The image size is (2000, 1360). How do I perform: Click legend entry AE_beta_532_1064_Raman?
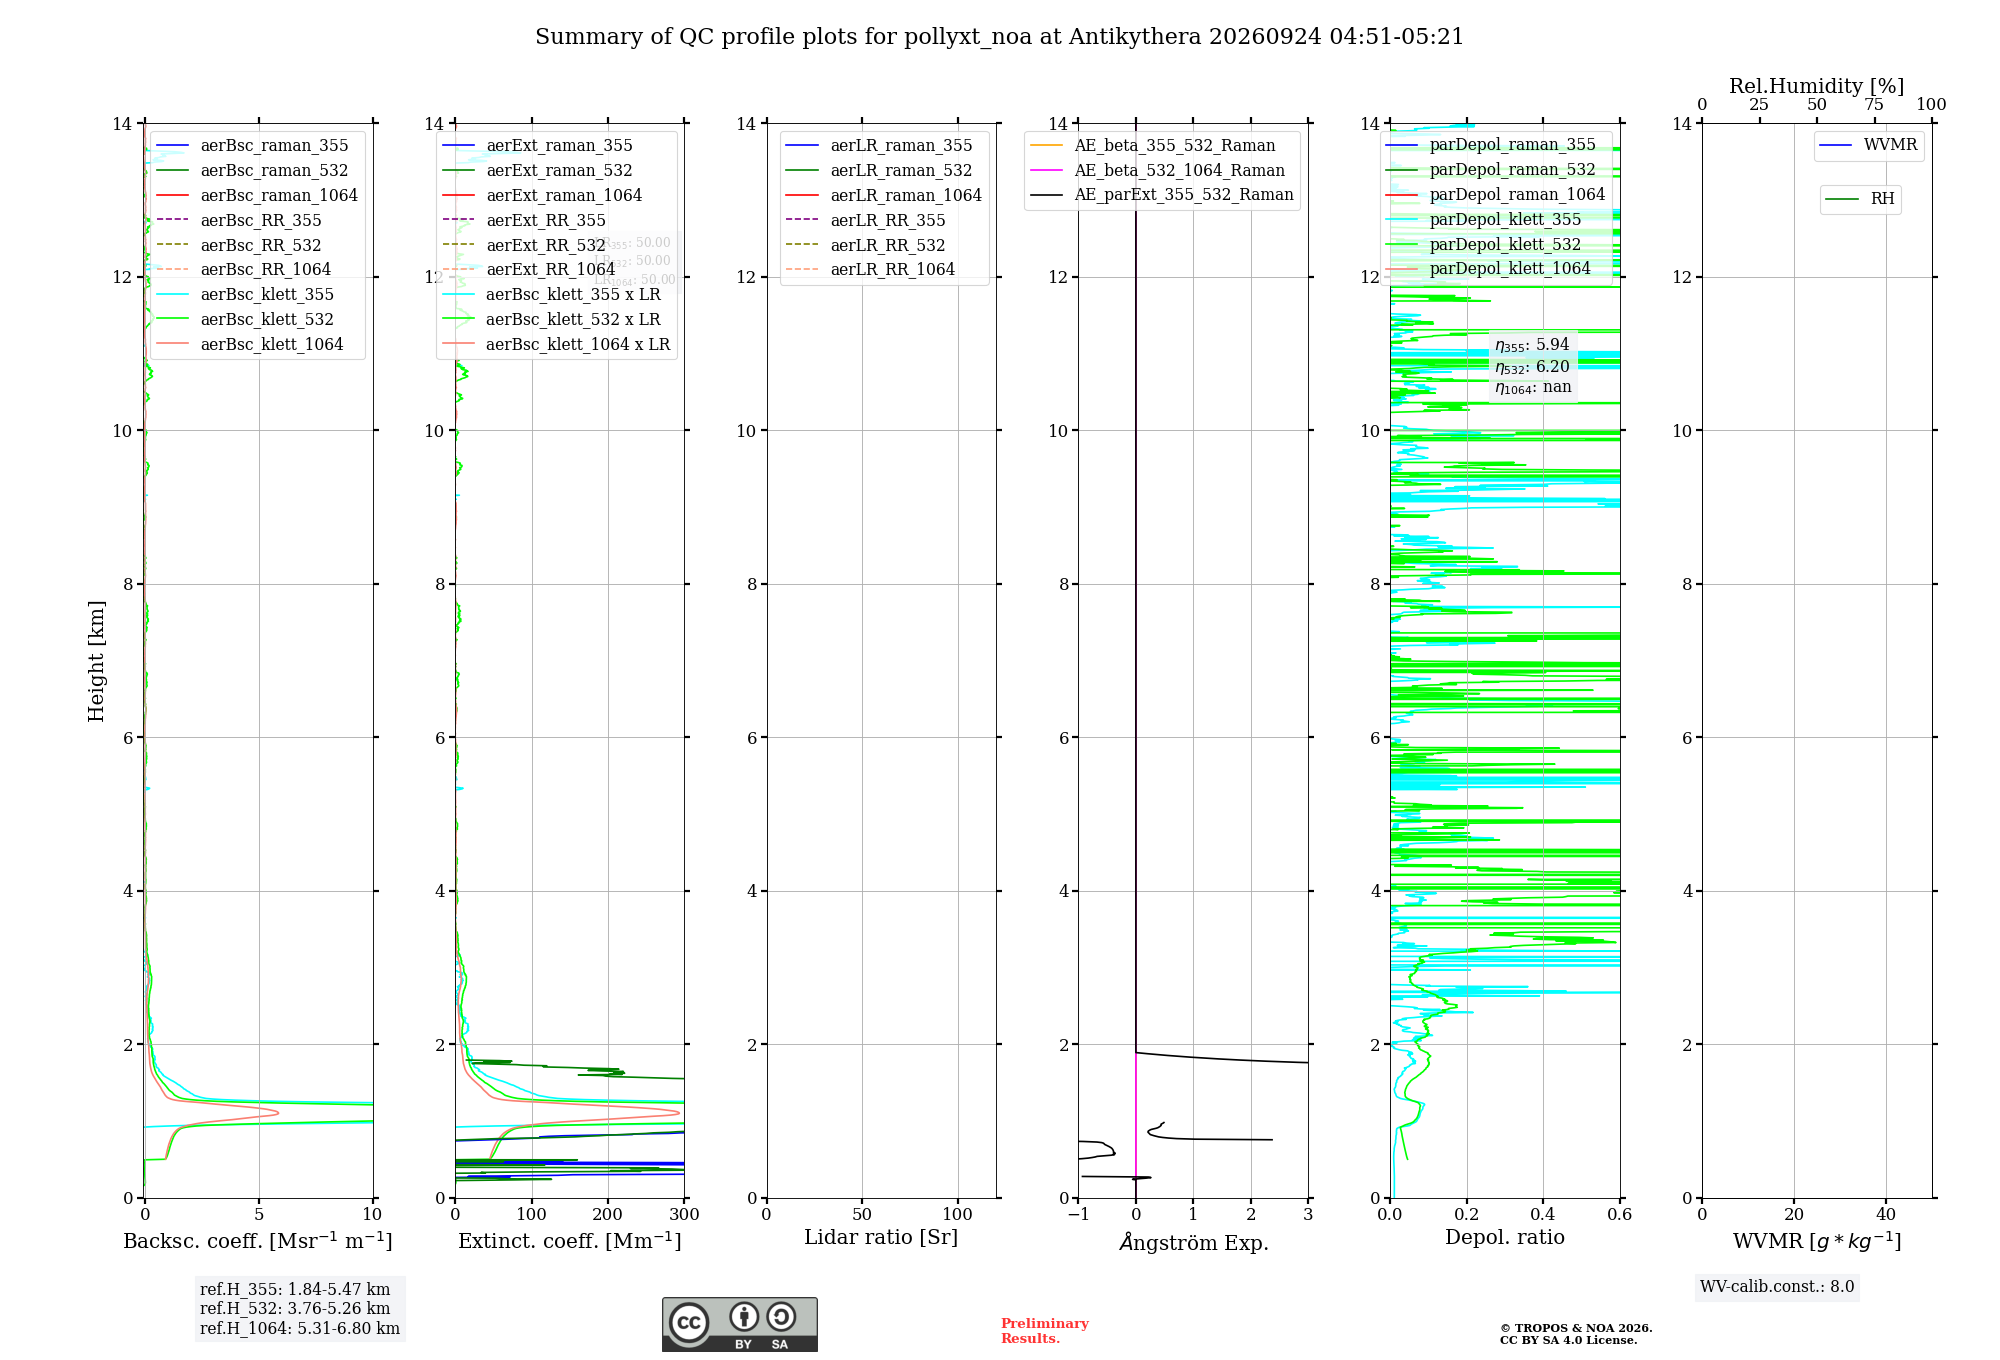pyautogui.click(x=1158, y=171)
